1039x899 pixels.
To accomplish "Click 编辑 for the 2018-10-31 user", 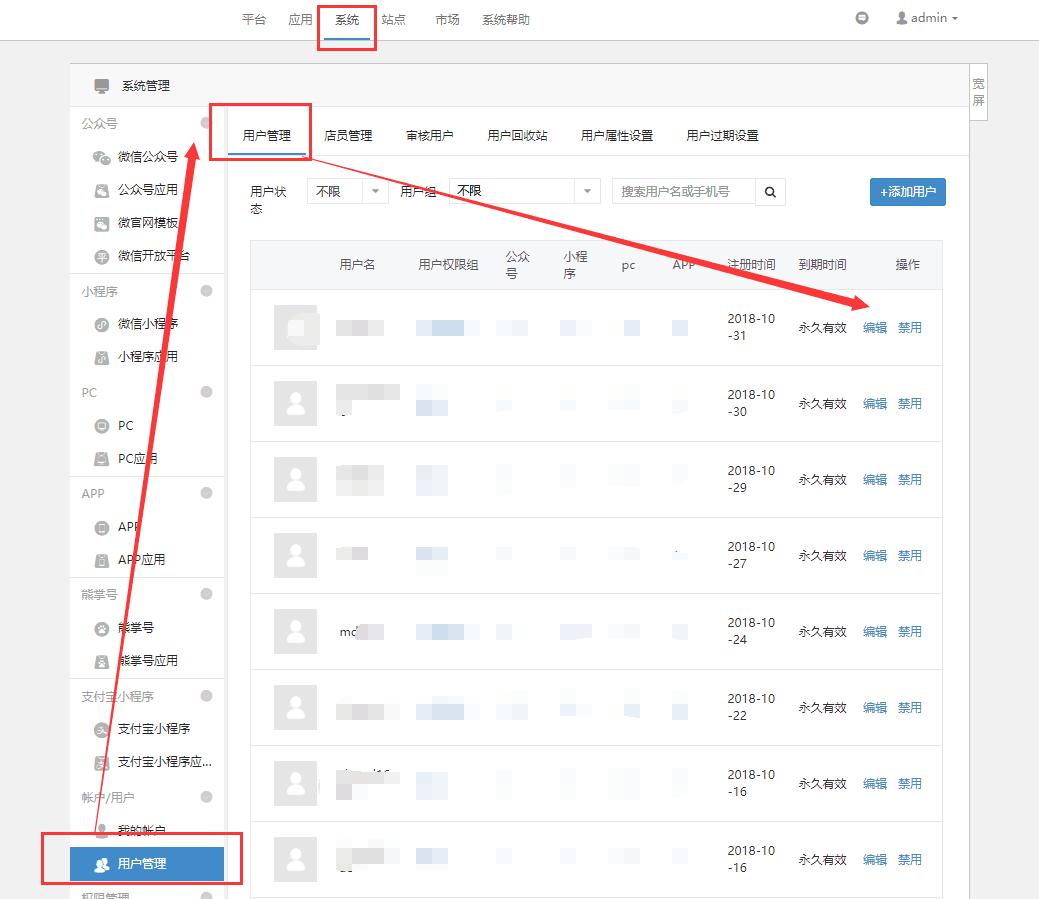I will 874,328.
